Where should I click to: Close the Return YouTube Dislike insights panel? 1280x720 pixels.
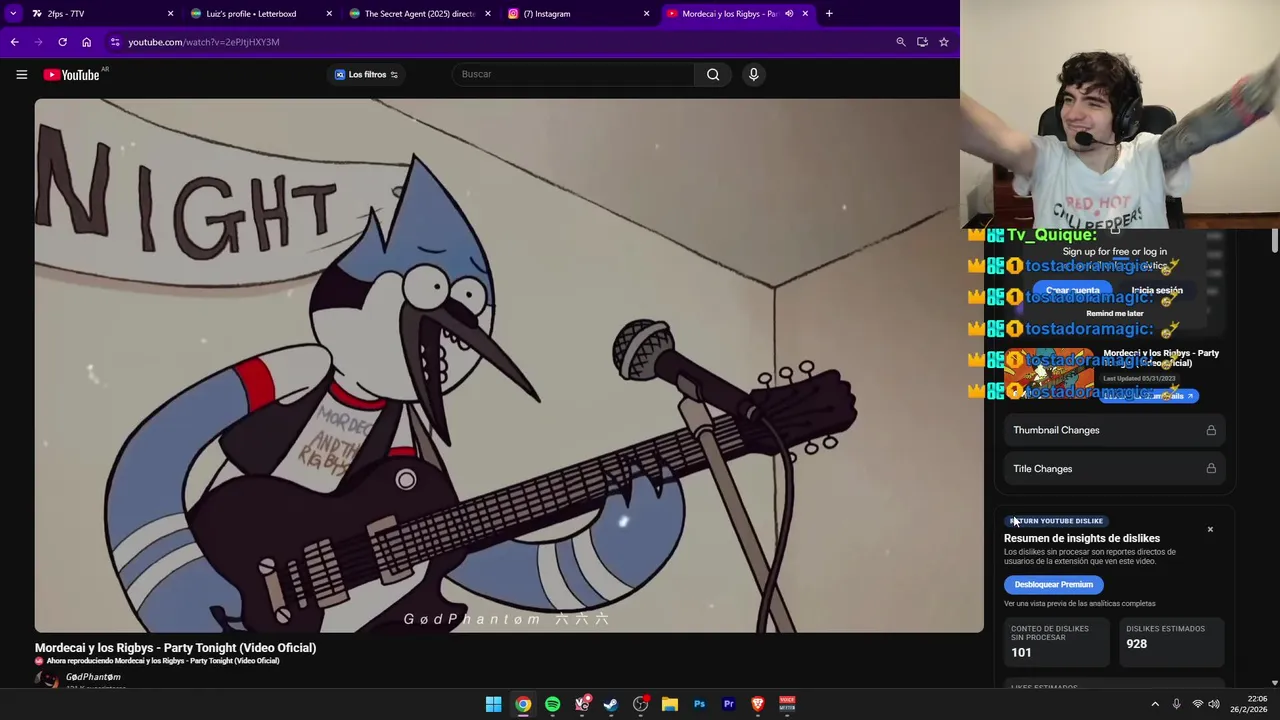click(1210, 529)
